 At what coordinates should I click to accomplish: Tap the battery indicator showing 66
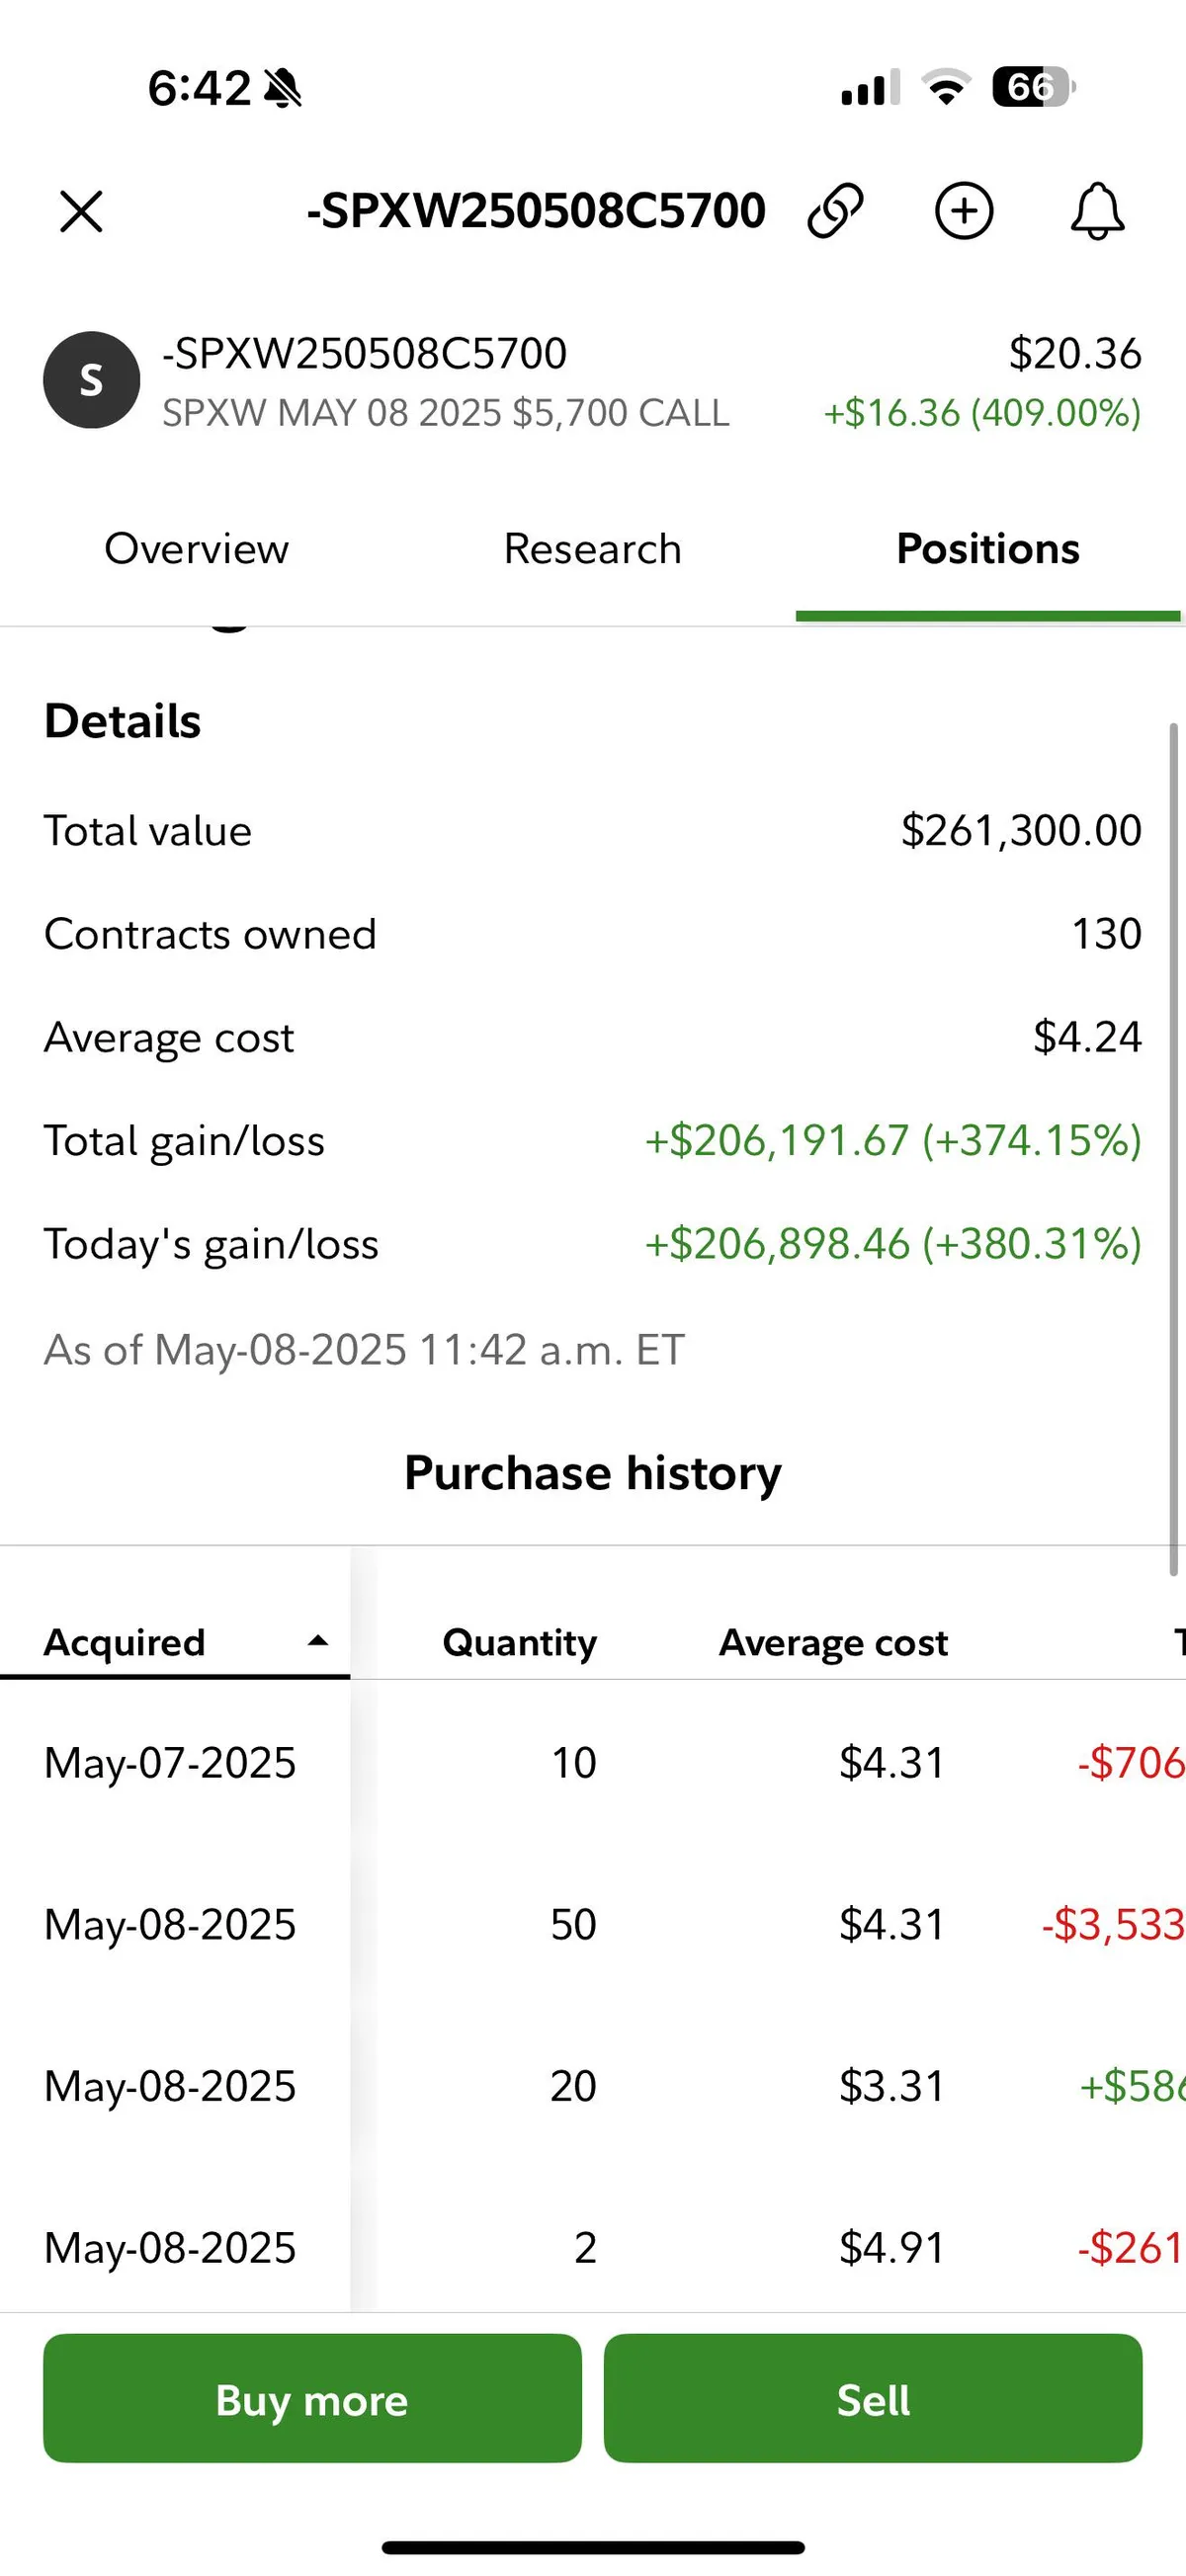point(1033,87)
